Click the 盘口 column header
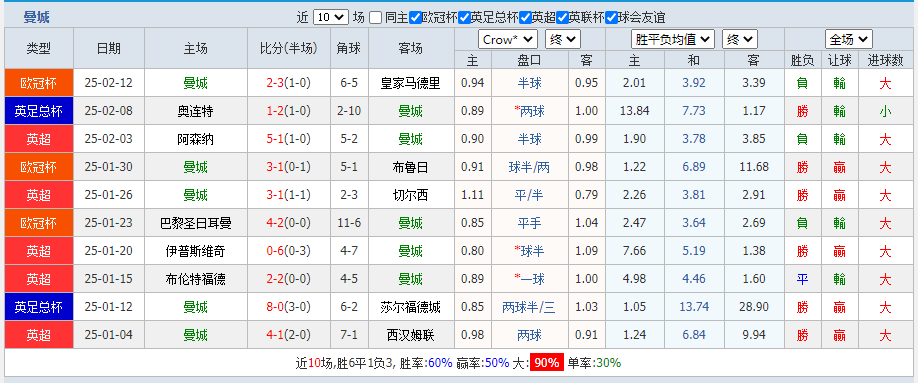This screenshot has width=918, height=383. pos(529,60)
